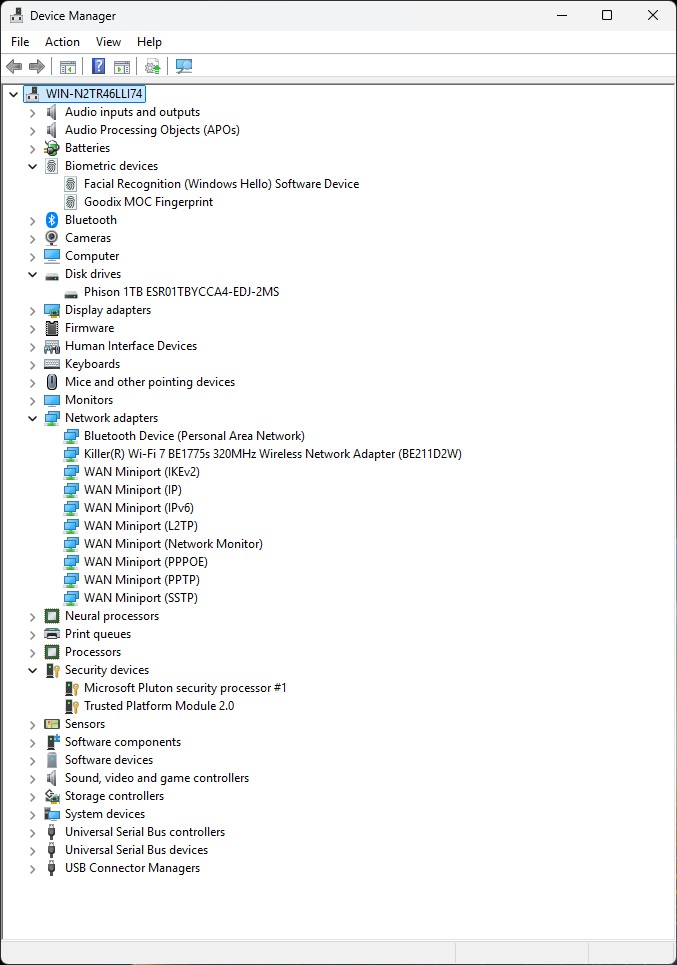The height and width of the screenshot is (965, 677).
Task: Open the View menu
Action: [x=108, y=42]
